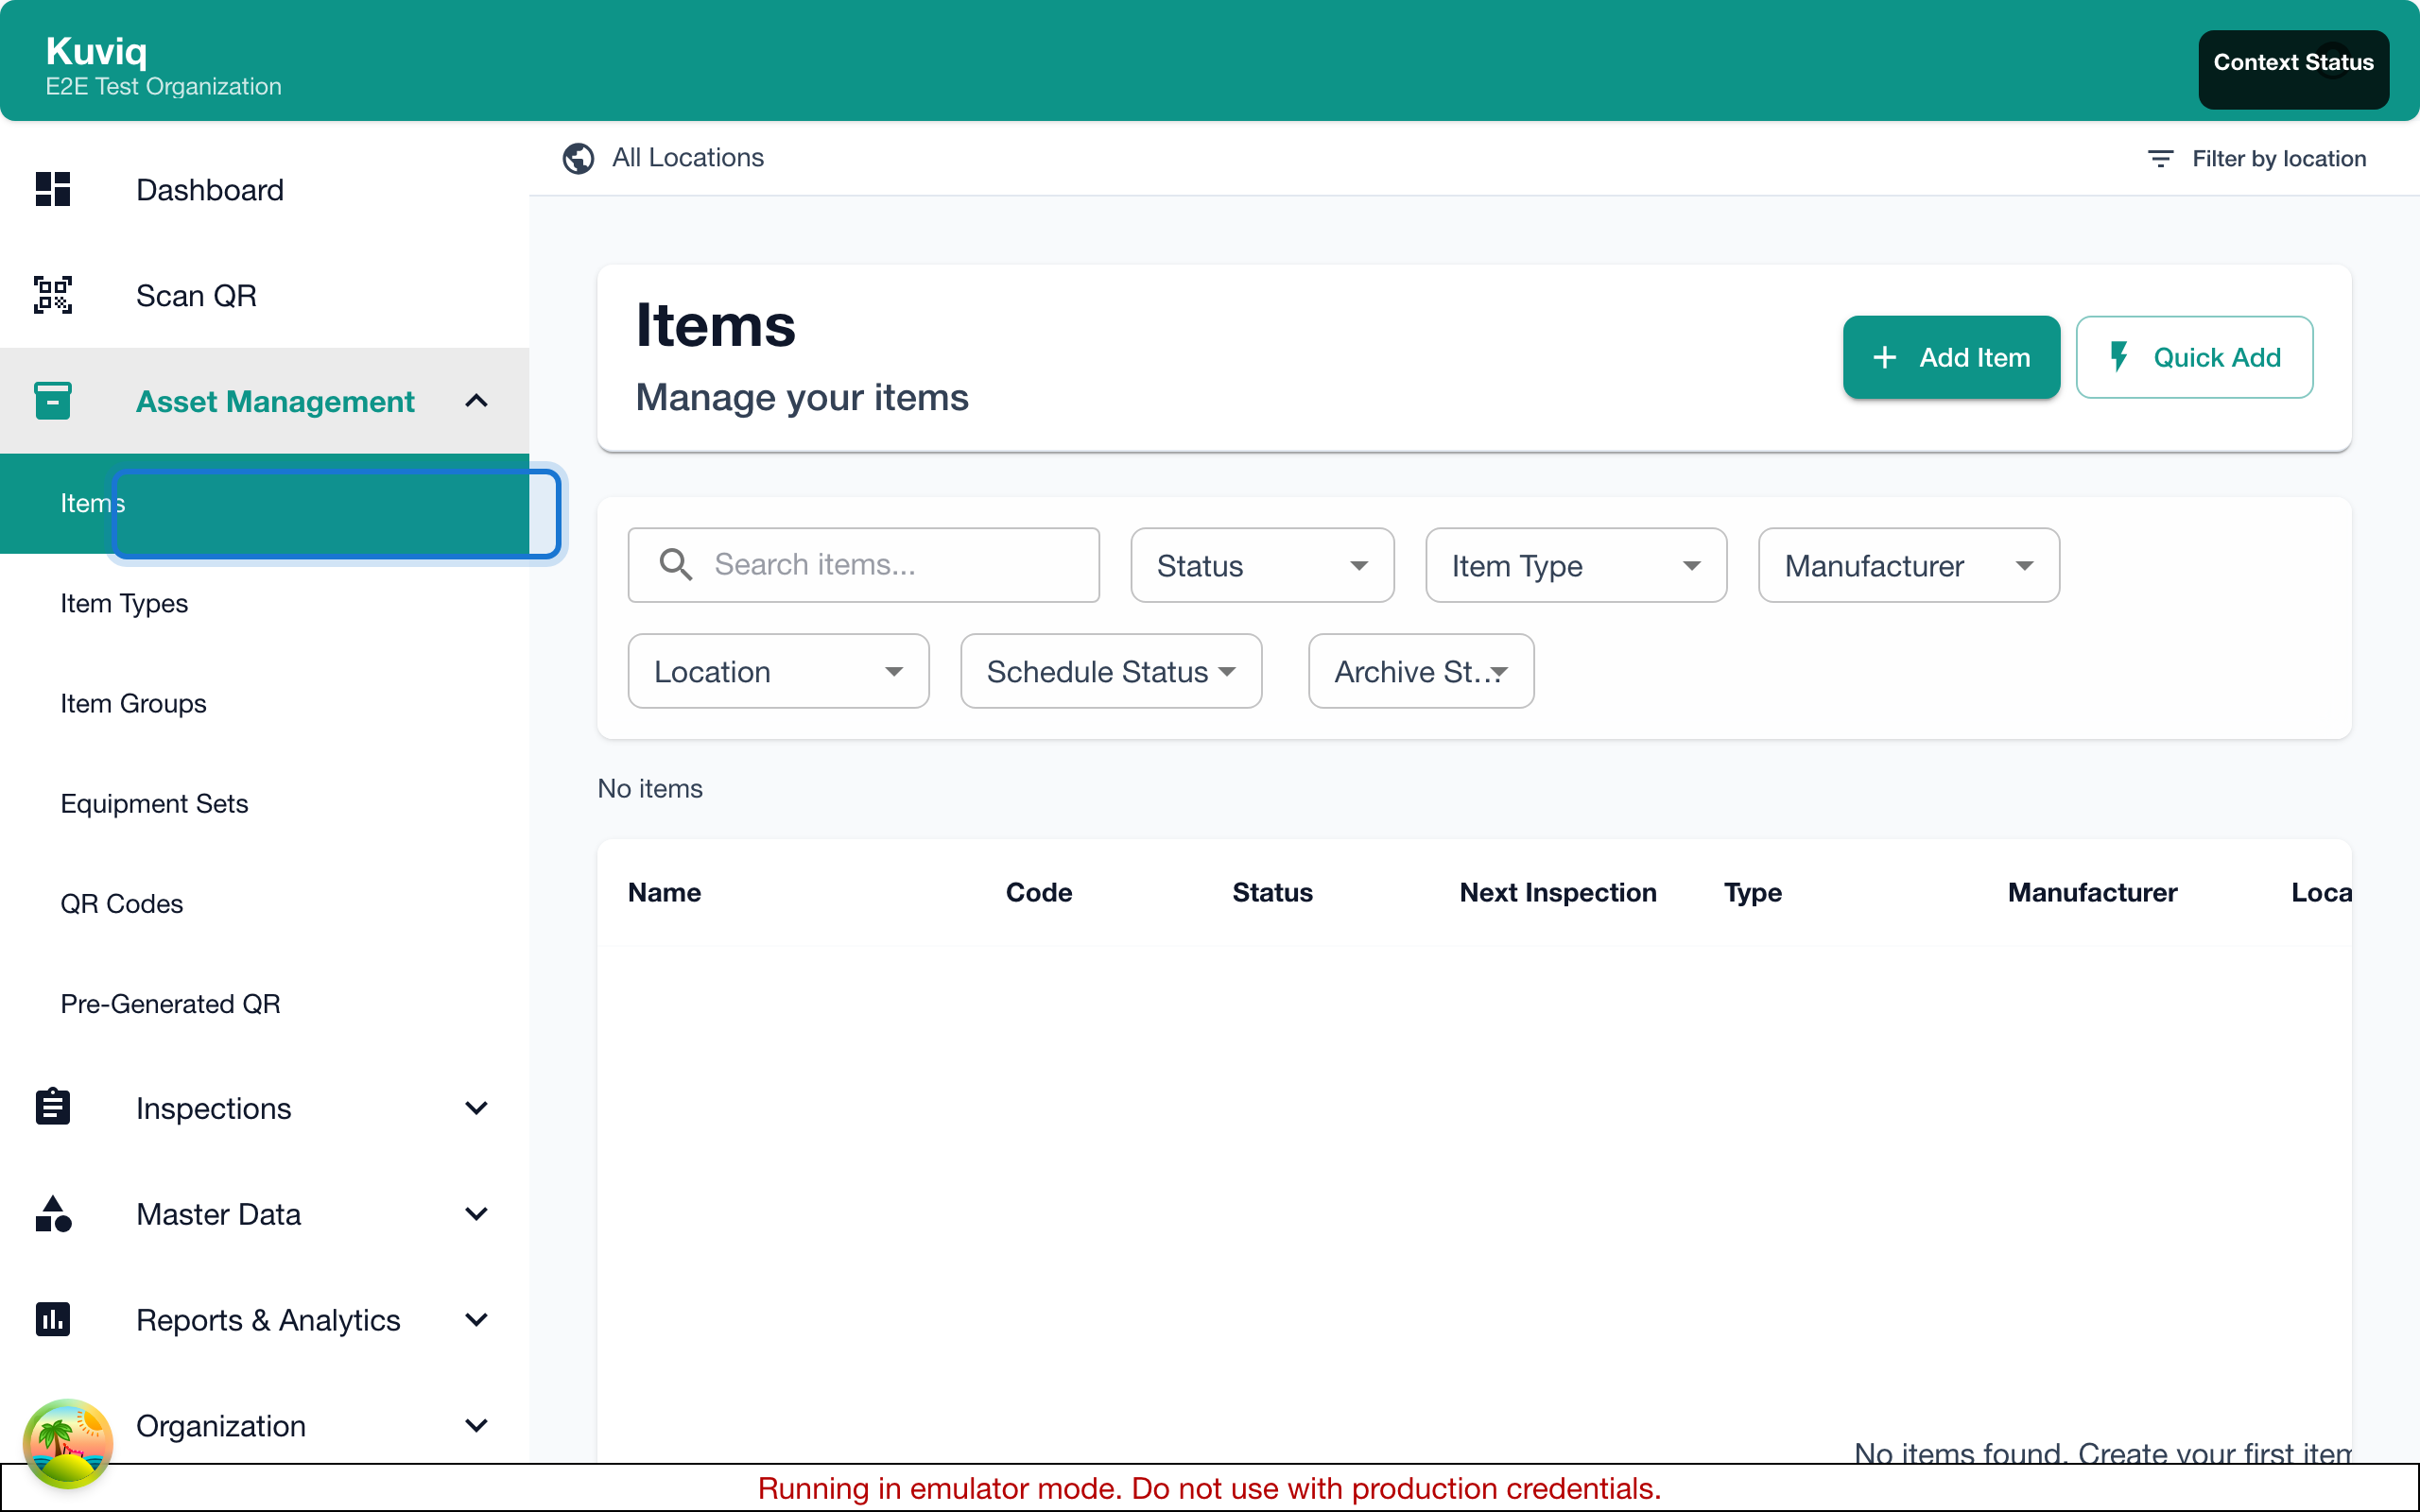Focus the Search items input field
This screenshot has width=2420, height=1512.
click(864, 565)
